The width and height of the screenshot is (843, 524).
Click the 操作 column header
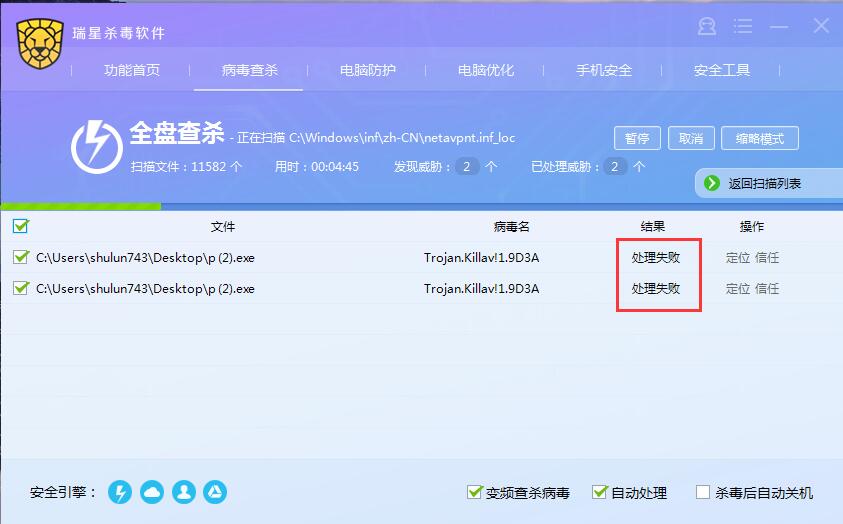[752, 227]
